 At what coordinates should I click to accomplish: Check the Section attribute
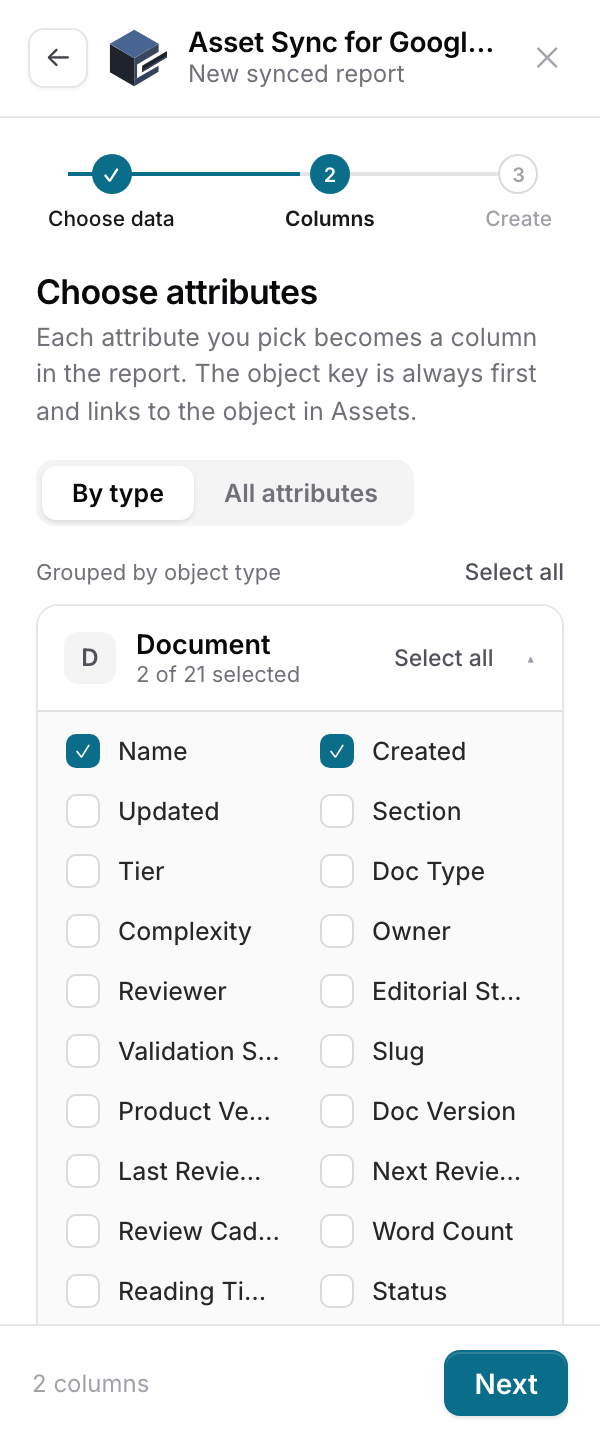tap(337, 811)
